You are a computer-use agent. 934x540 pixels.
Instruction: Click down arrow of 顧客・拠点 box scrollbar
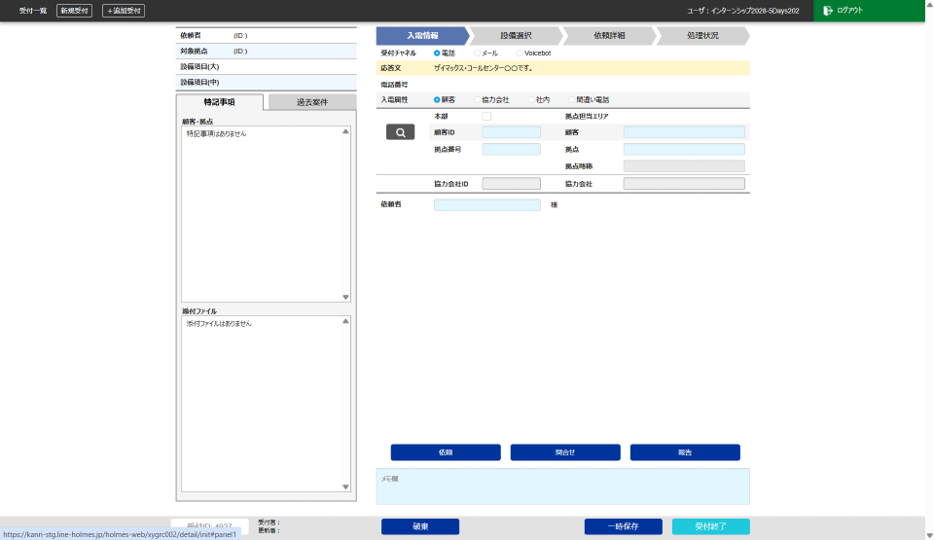click(x=345, y=297)
